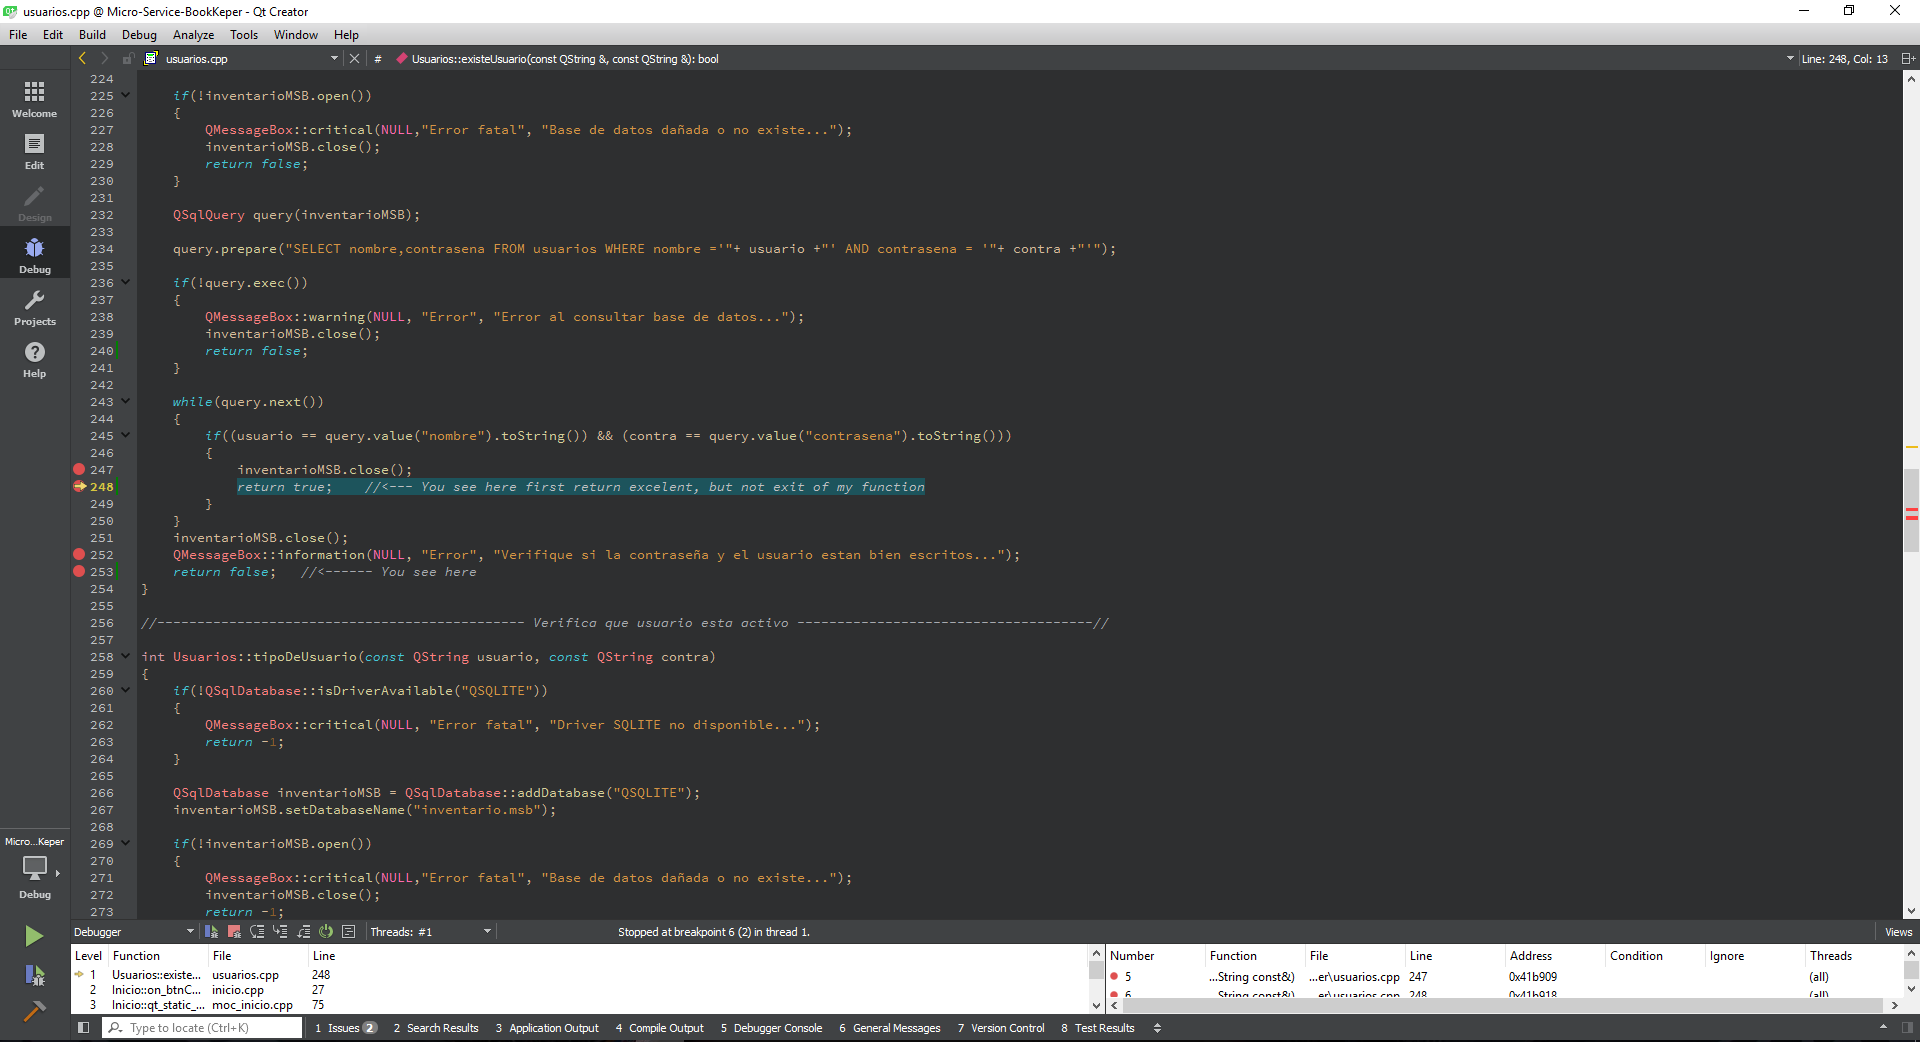The image size is (1920, 1042).
Task: Open the Analyze menu
Action: (193, 35)
